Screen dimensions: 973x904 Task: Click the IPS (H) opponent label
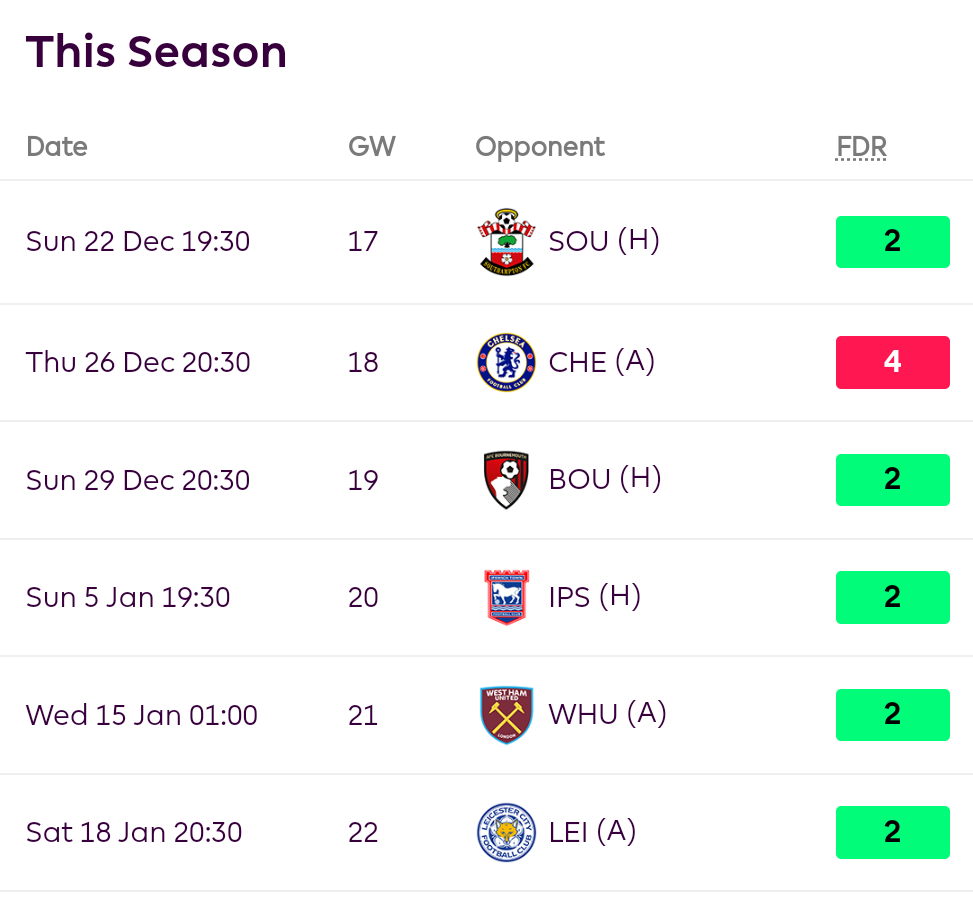(x=594, y=597)
